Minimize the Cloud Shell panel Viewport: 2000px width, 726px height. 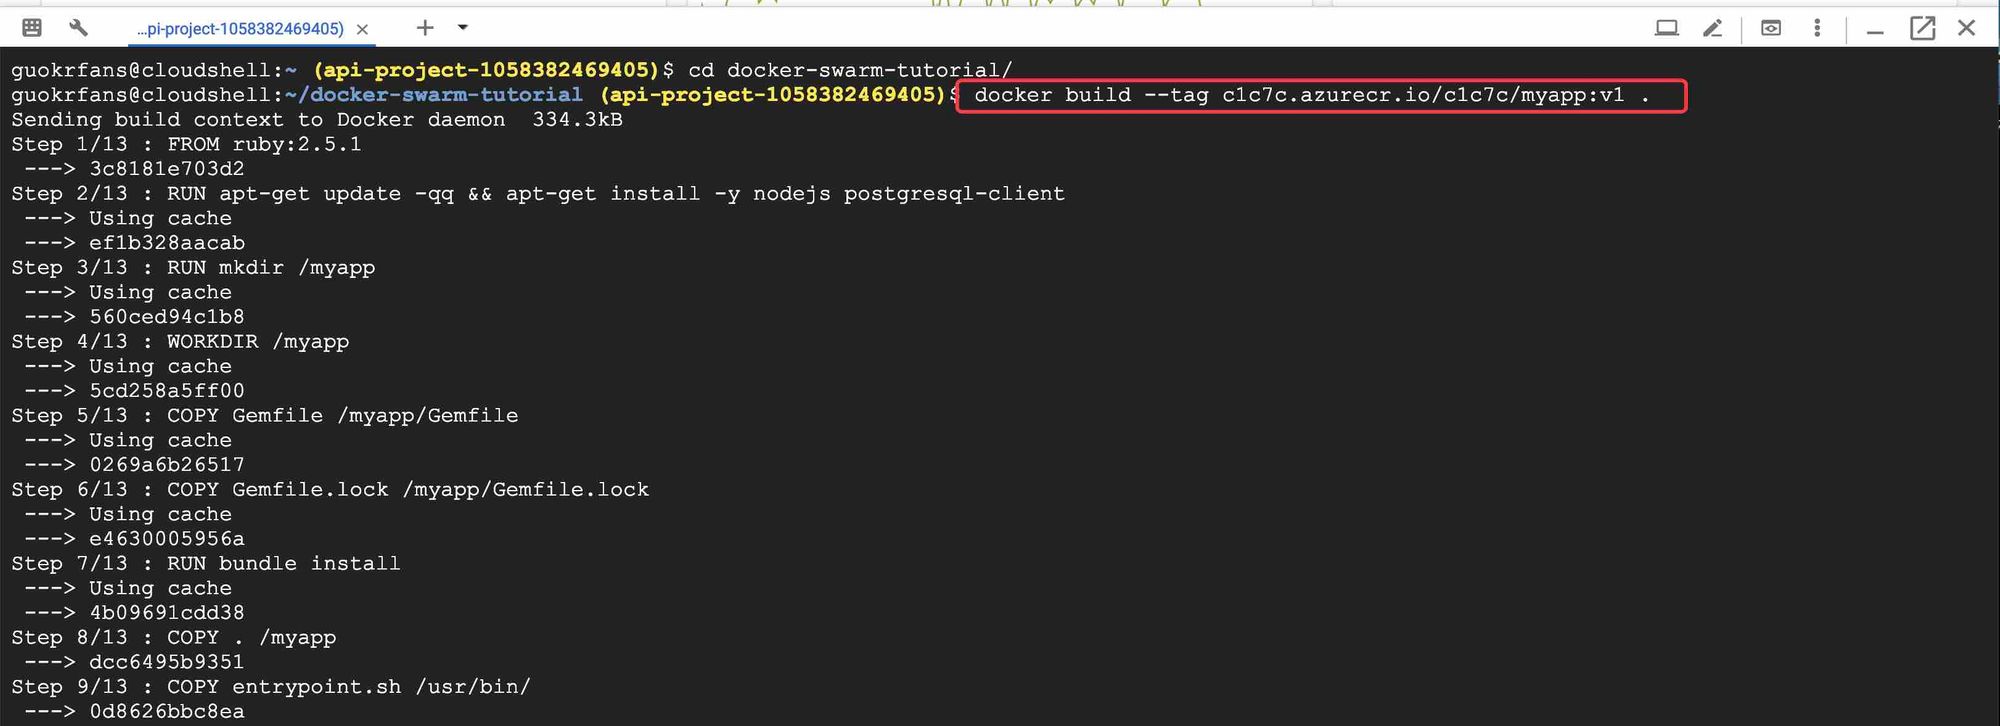[x=1875, y=30]
